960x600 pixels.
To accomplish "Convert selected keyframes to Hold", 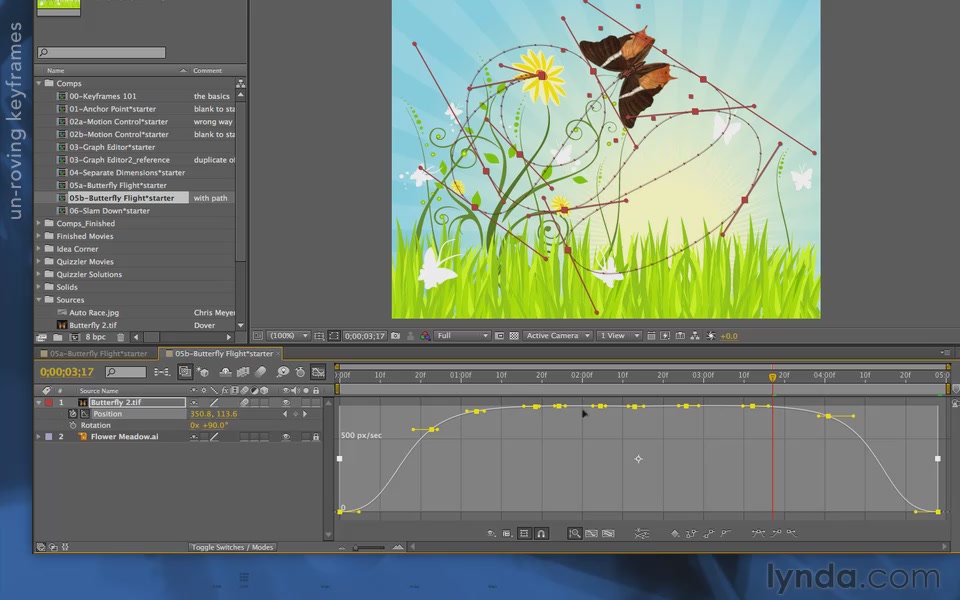I will 691,533.
